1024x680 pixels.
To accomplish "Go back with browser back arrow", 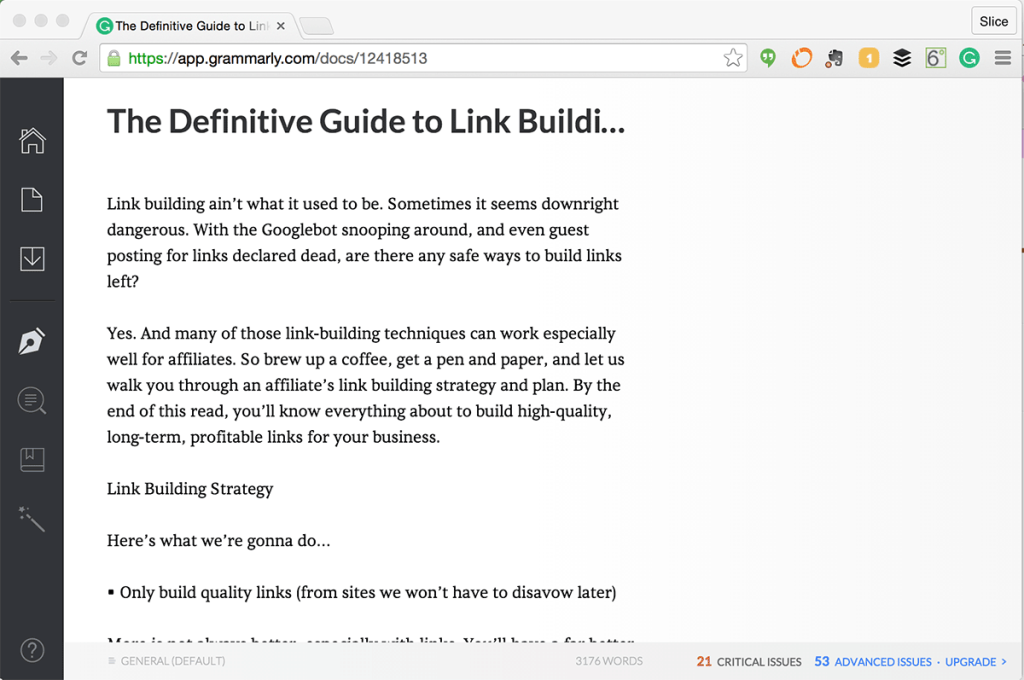I will (19, 58).
